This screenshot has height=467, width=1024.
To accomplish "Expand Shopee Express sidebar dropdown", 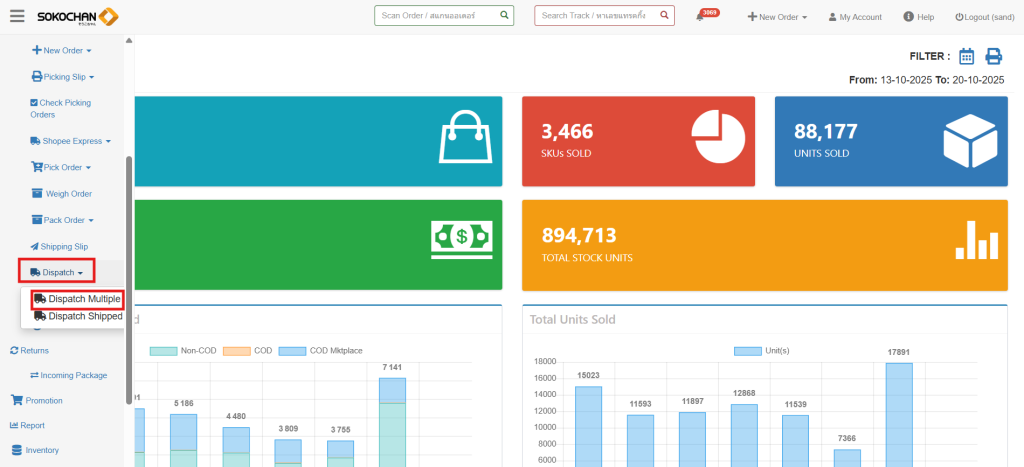I will [71, 141].
